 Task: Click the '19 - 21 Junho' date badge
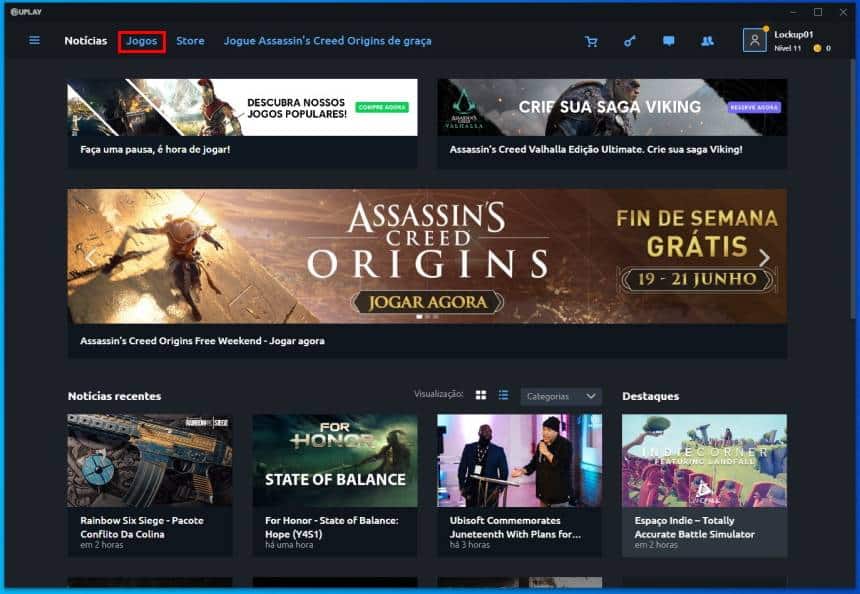pyautogui.click(x=697, y=280)
